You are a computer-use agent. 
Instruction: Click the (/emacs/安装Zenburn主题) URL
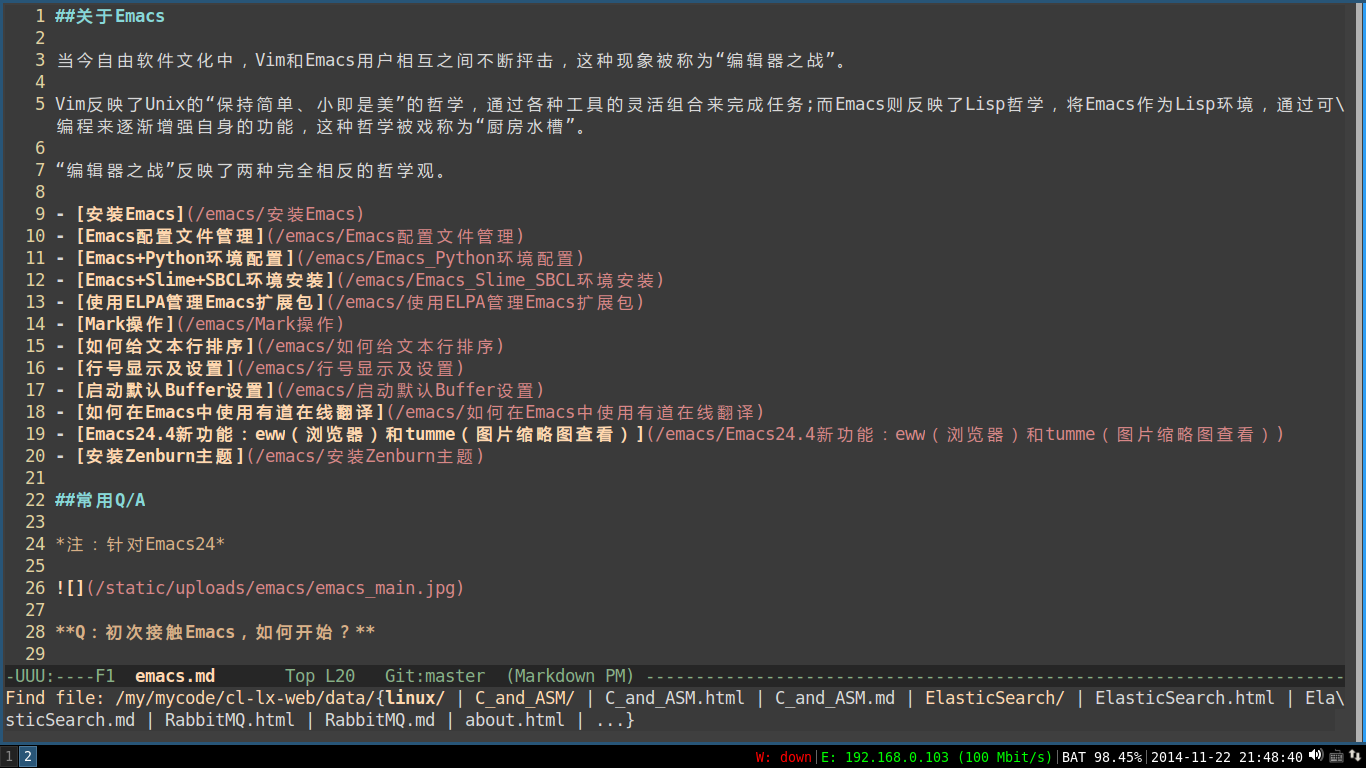pyautogui.click(x=366, y=456)
